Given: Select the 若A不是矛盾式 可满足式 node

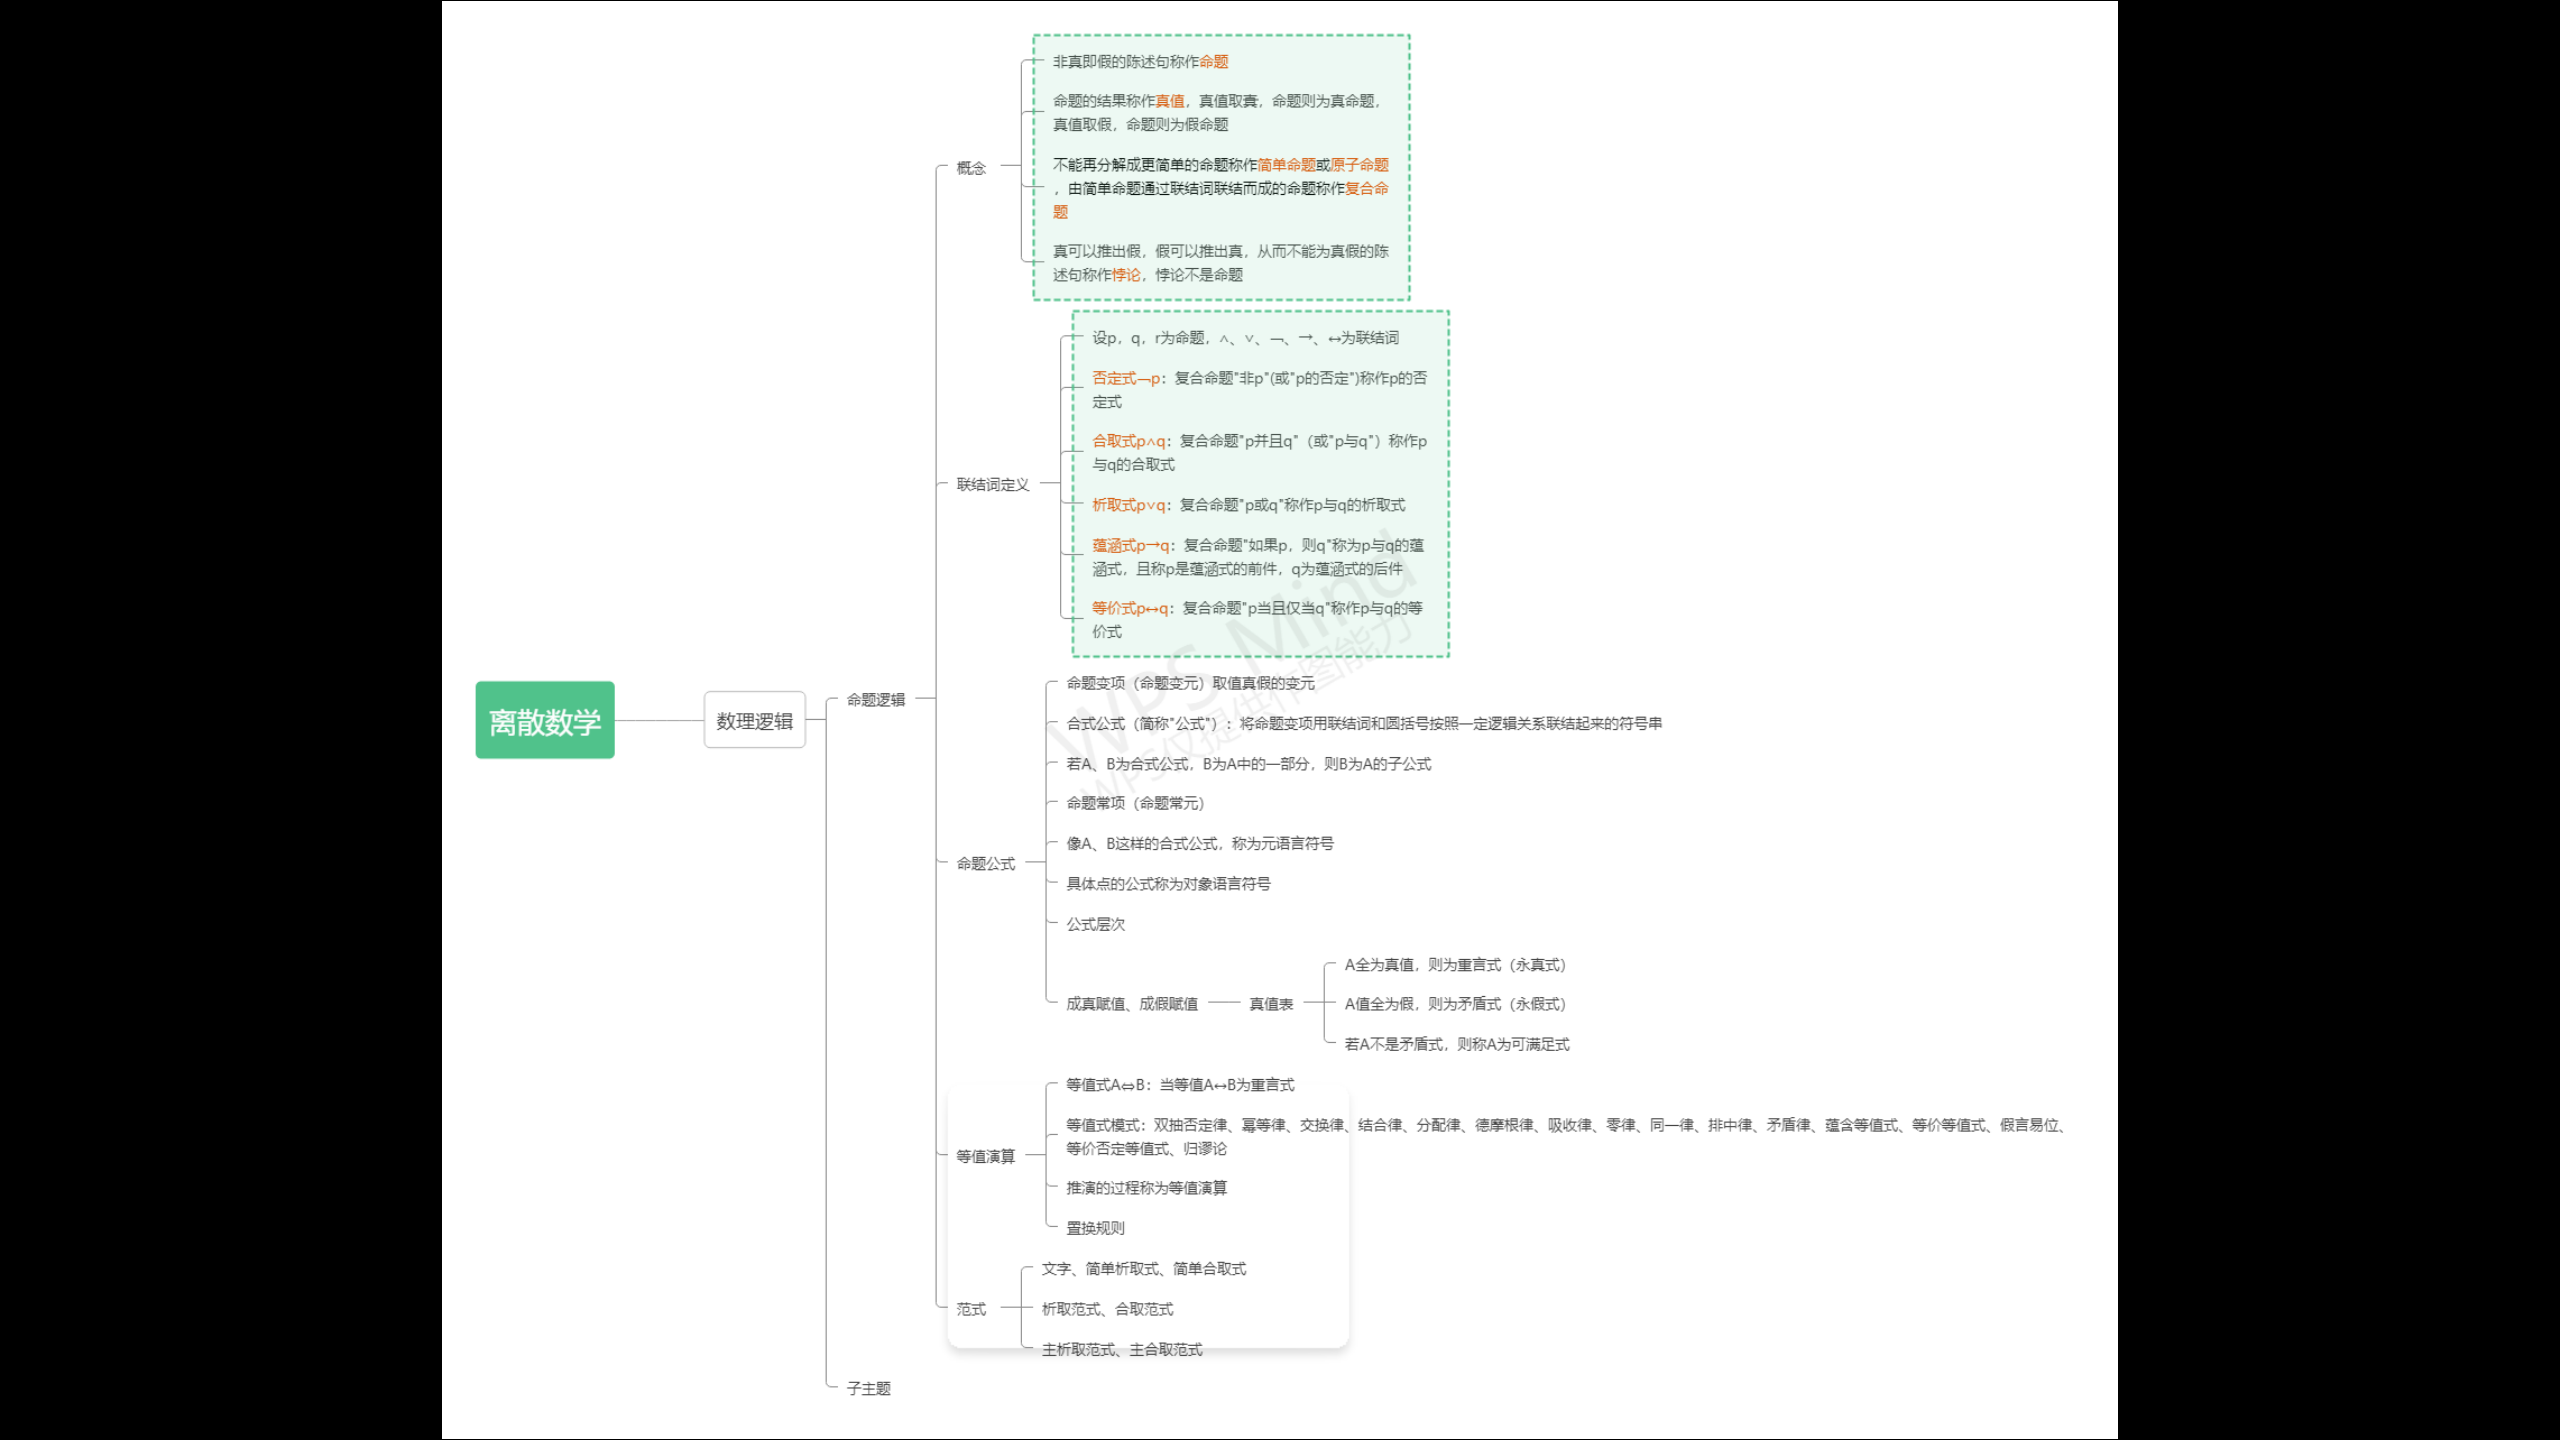Looking at the screenshot, I should [1456, 1045].
